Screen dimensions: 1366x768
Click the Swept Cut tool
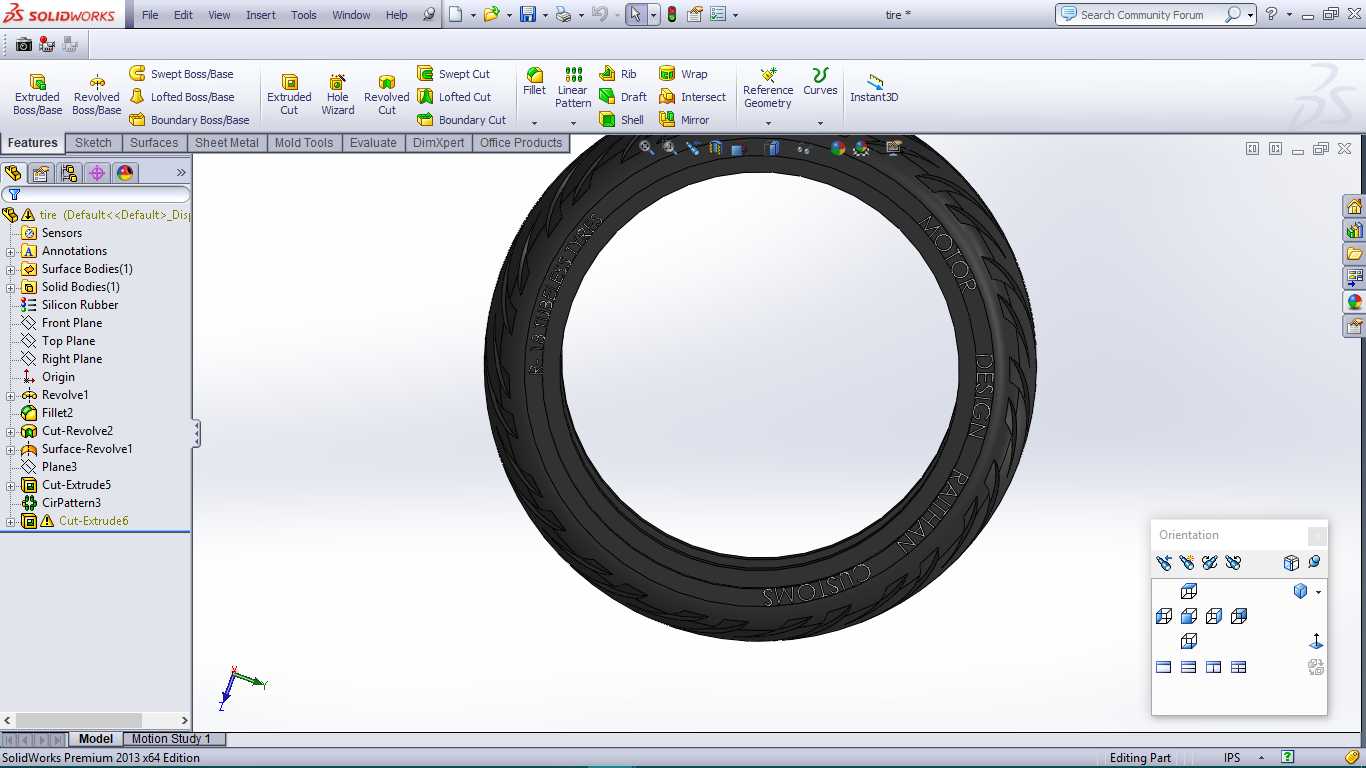pyautogui.click(x=453, y=74)
